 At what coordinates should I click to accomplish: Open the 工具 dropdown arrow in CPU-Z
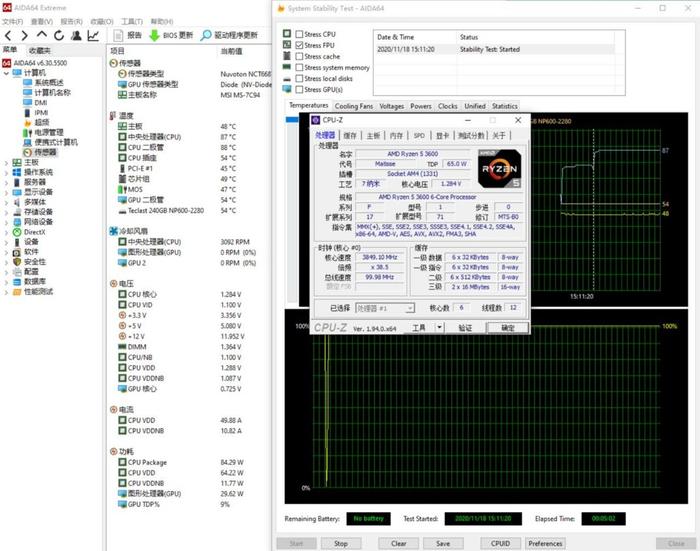point(439,328)
